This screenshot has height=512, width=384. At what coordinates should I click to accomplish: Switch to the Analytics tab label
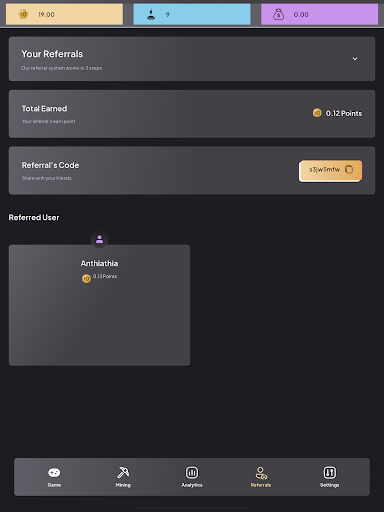(x=192, y=485)
